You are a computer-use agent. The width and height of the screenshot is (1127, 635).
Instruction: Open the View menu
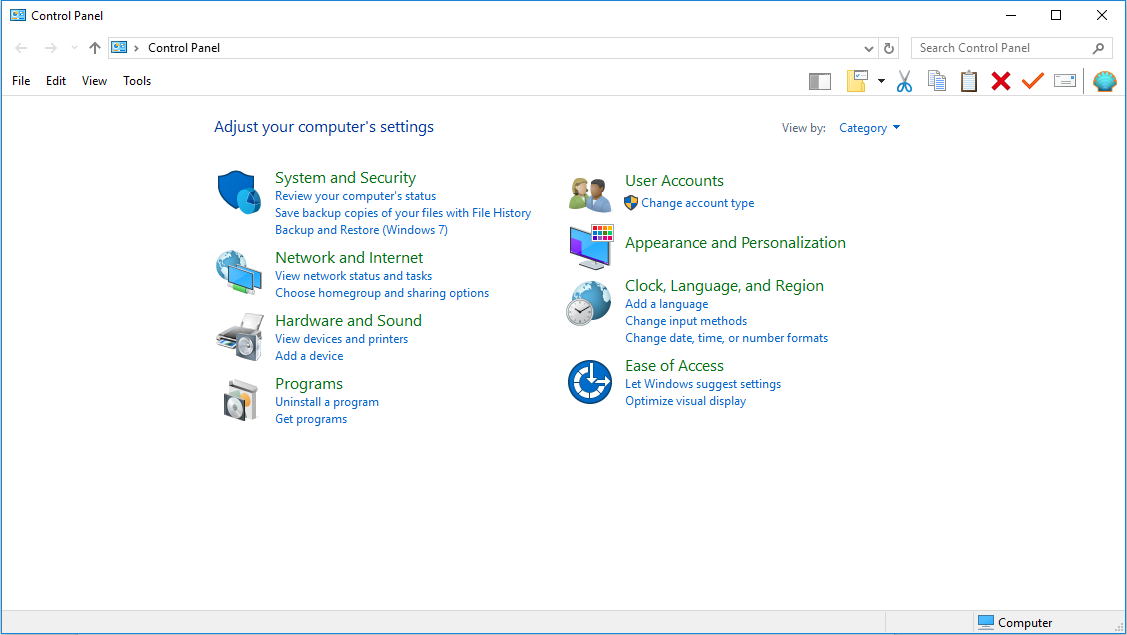94,81
